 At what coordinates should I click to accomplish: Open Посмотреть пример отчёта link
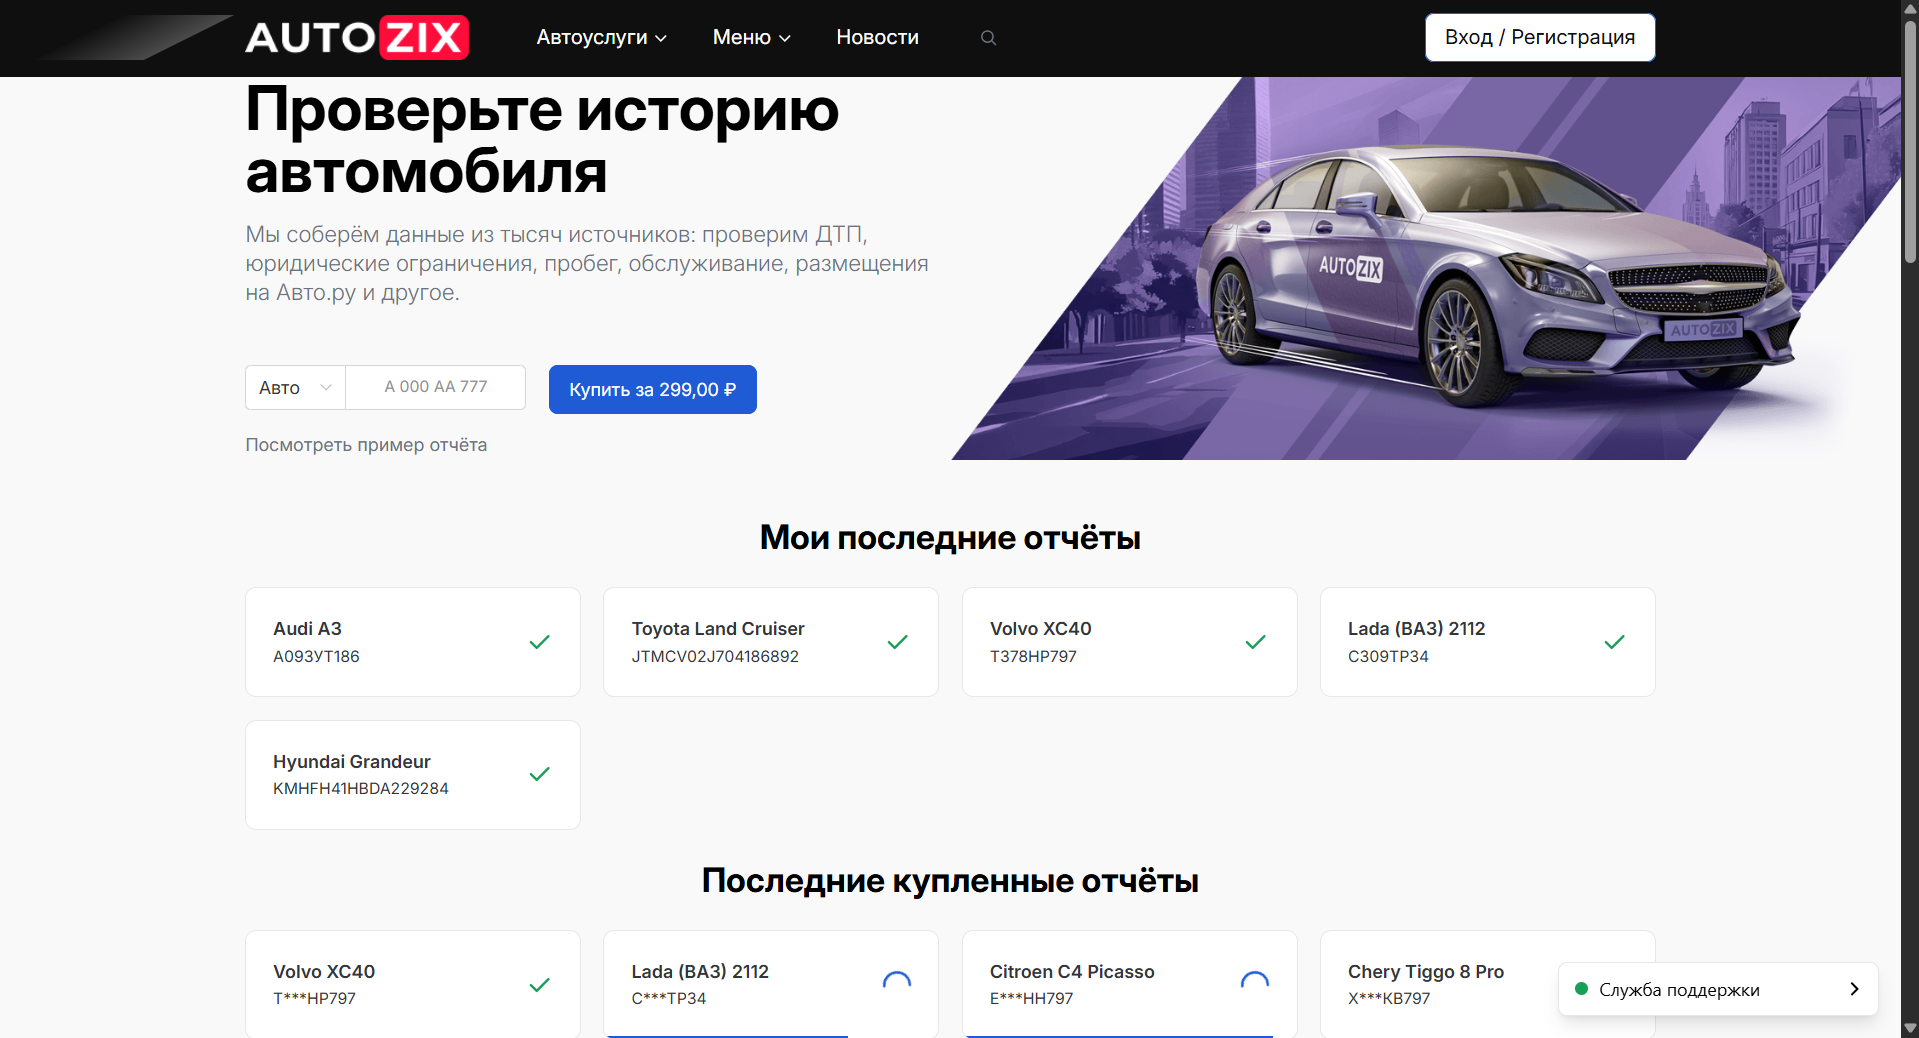[x=366, y=445]
